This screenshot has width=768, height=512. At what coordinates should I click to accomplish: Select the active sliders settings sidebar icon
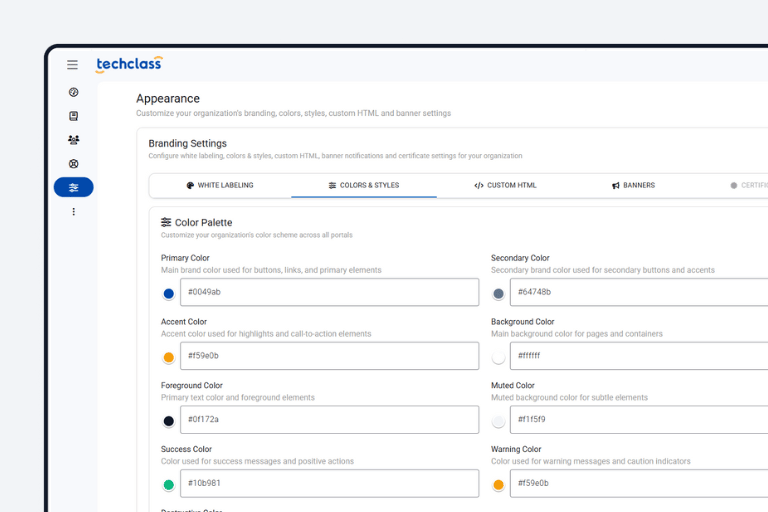[x=73, y=187]
